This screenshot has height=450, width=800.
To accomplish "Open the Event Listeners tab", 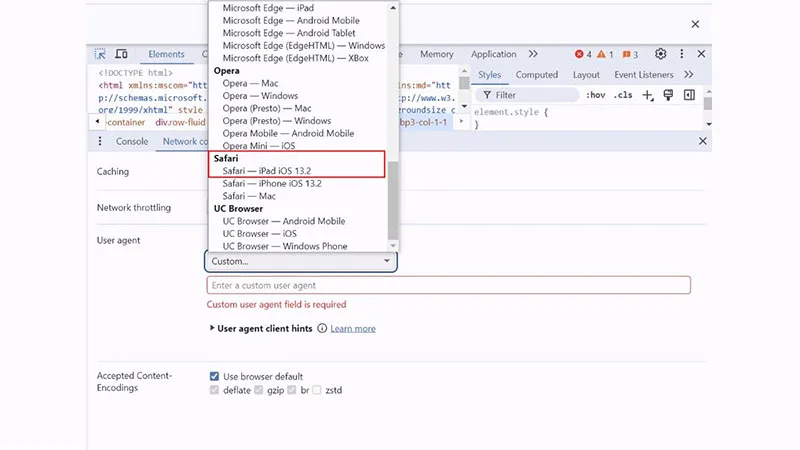I will coord(644,74).
